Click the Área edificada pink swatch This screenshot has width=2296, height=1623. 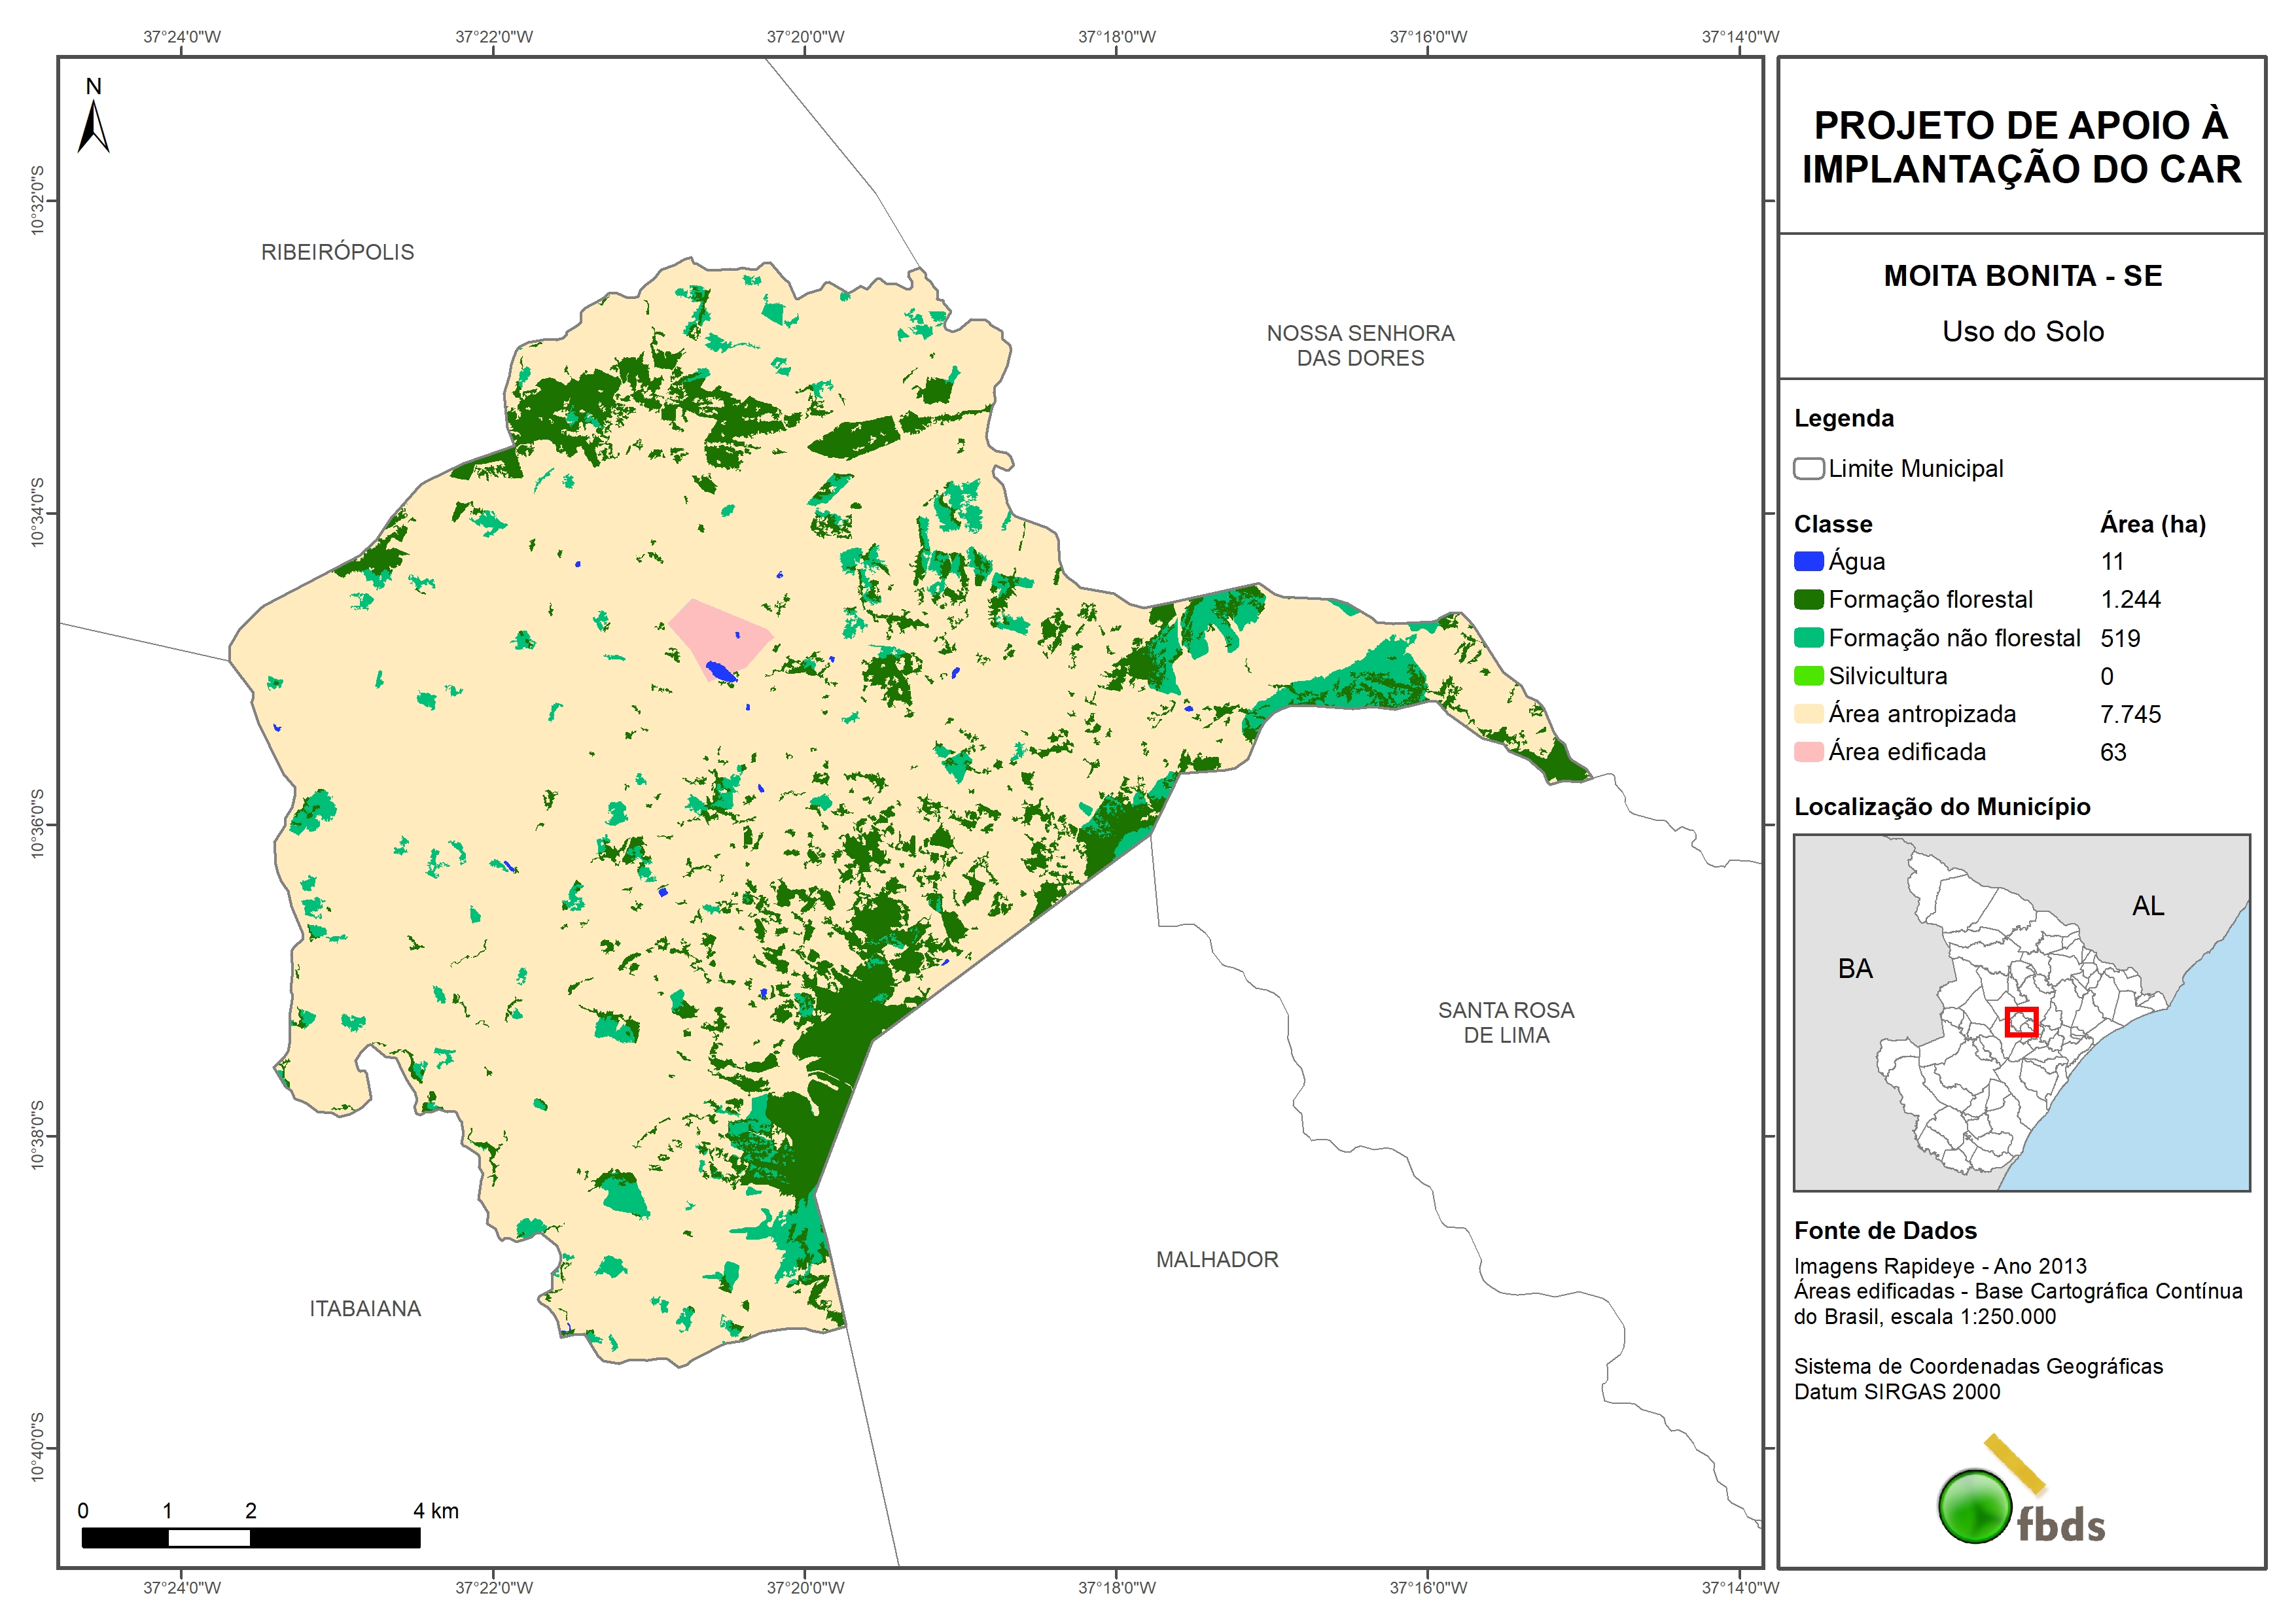[x=1808, y=752]
